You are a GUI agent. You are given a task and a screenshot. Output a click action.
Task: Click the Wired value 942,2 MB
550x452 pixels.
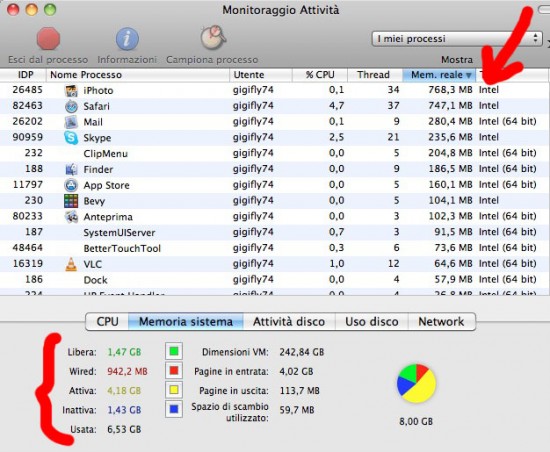pyautogui.click(x=127, y=371)
